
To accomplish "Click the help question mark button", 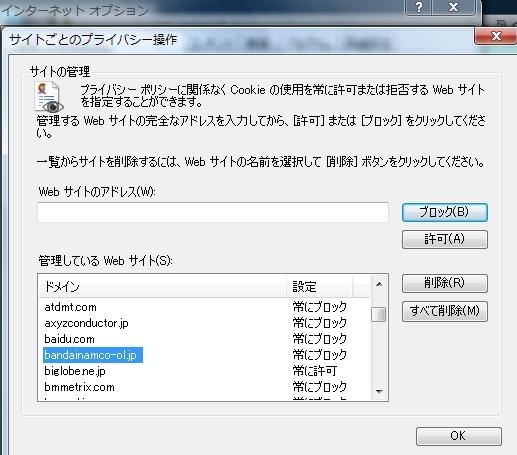I will click(x=419, y=7).
